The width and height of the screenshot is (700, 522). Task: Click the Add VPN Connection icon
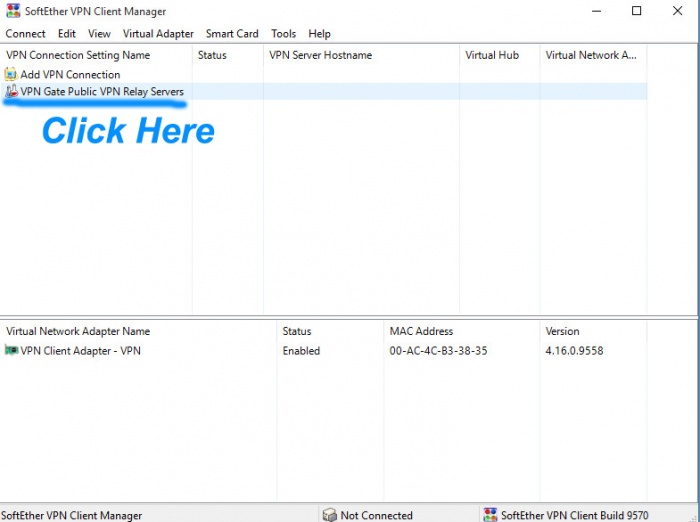[11, 74]
